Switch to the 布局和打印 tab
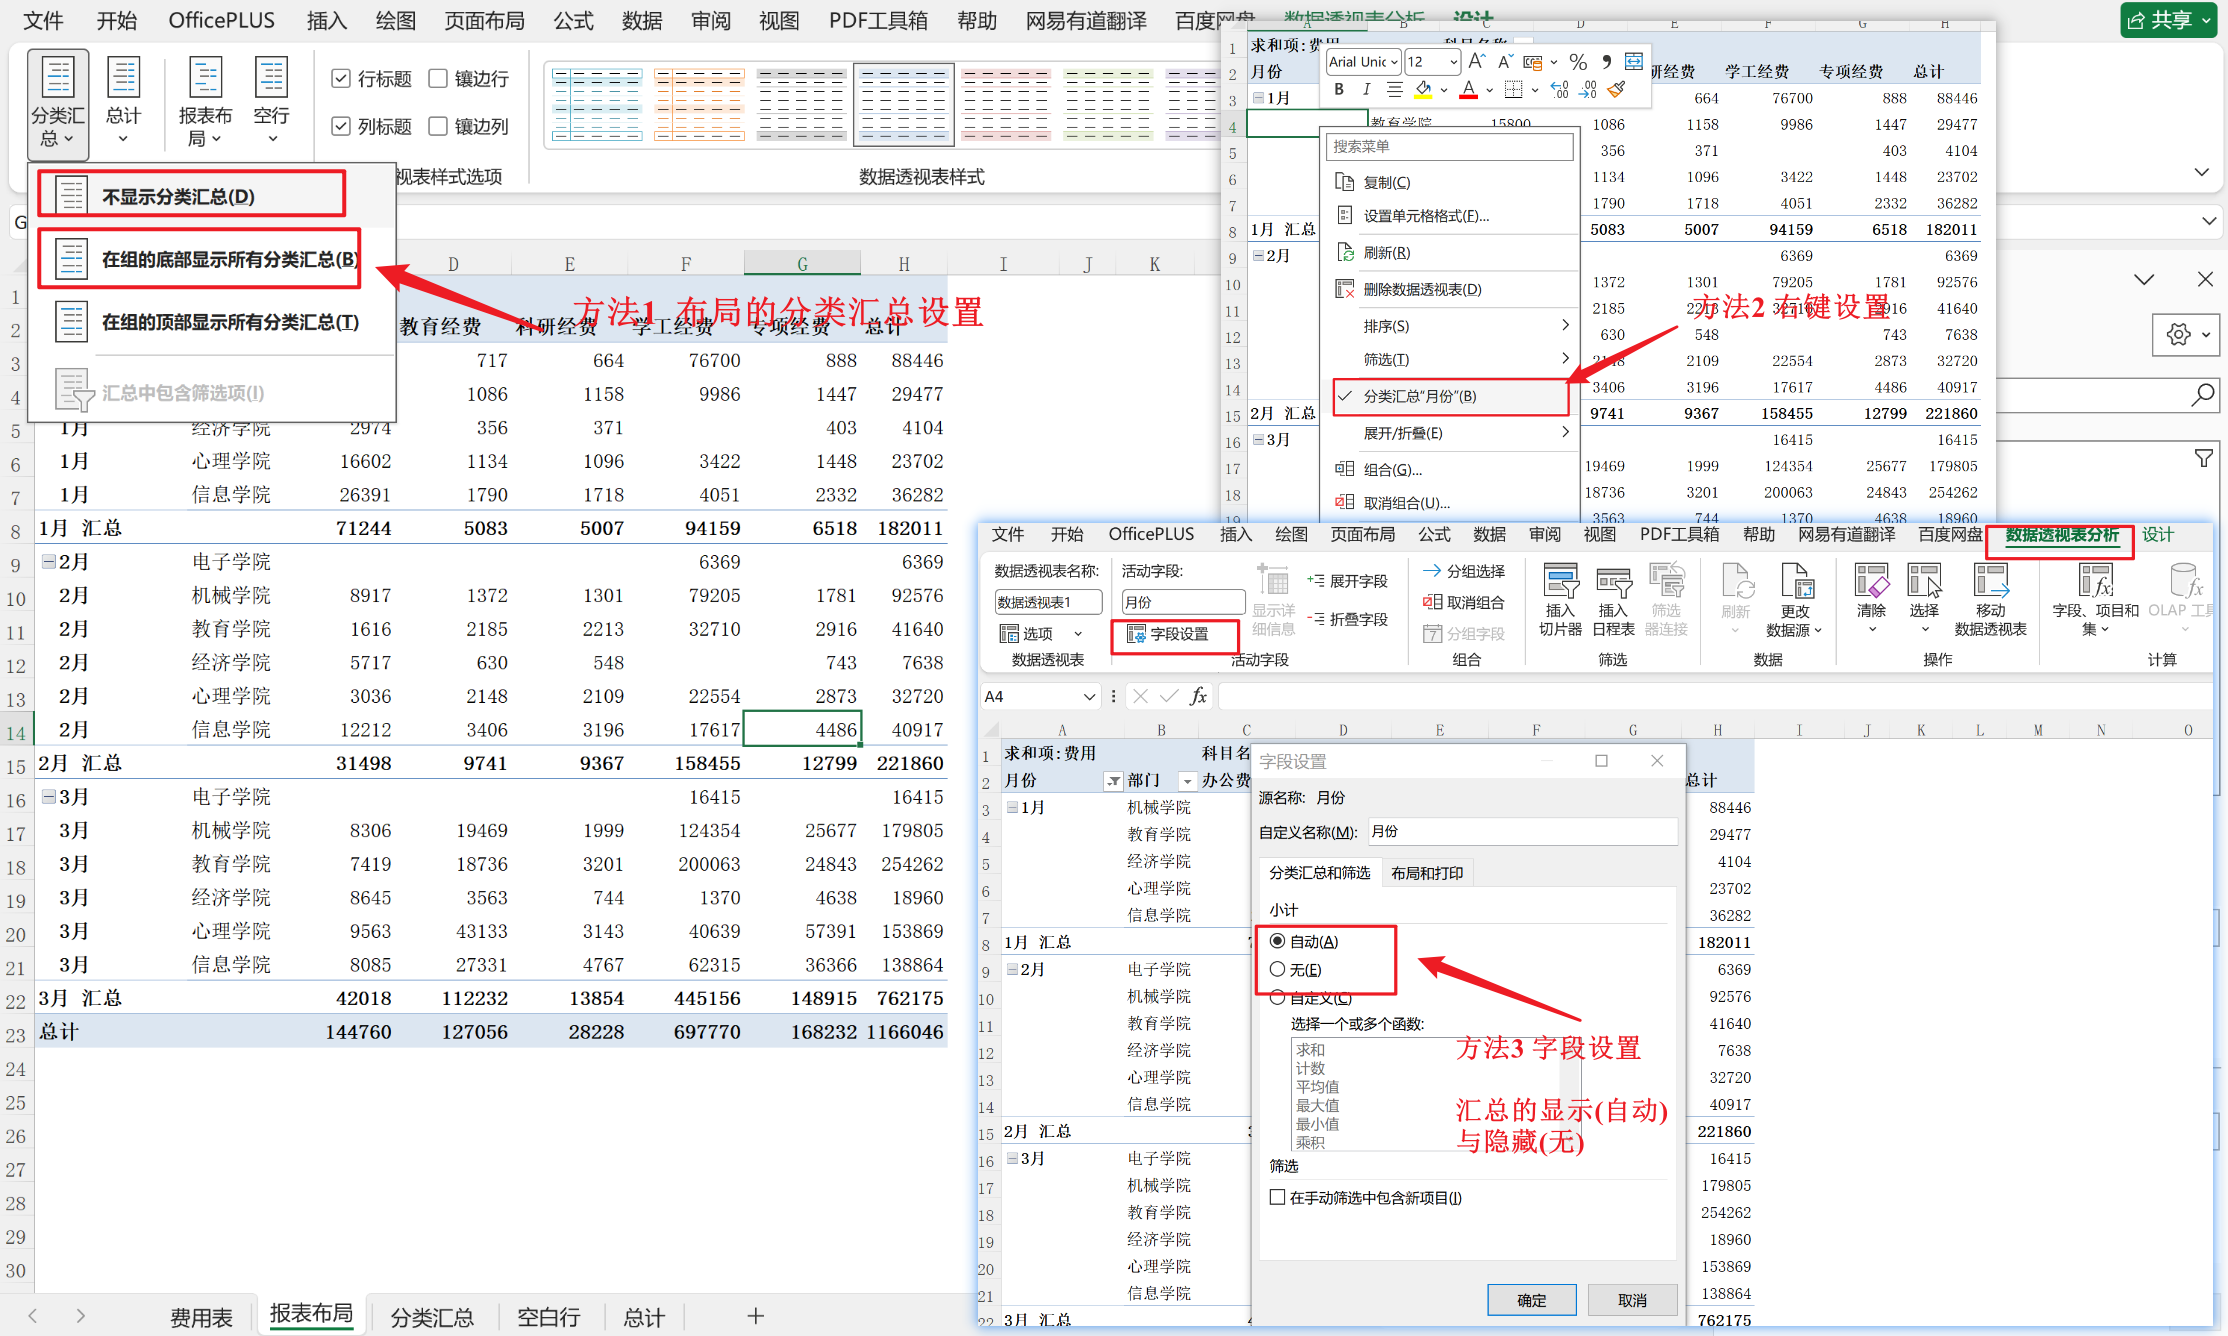 [x=1427, y=873]
